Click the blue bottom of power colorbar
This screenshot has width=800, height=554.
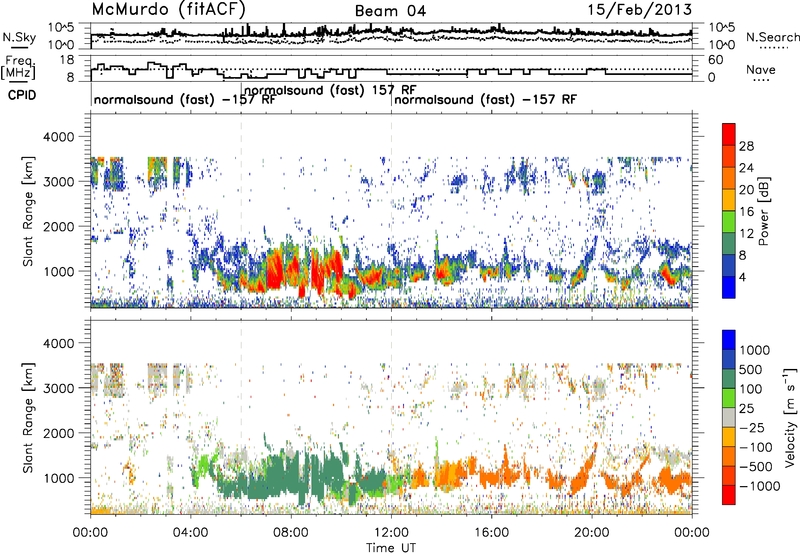click(x=729, y=288)
